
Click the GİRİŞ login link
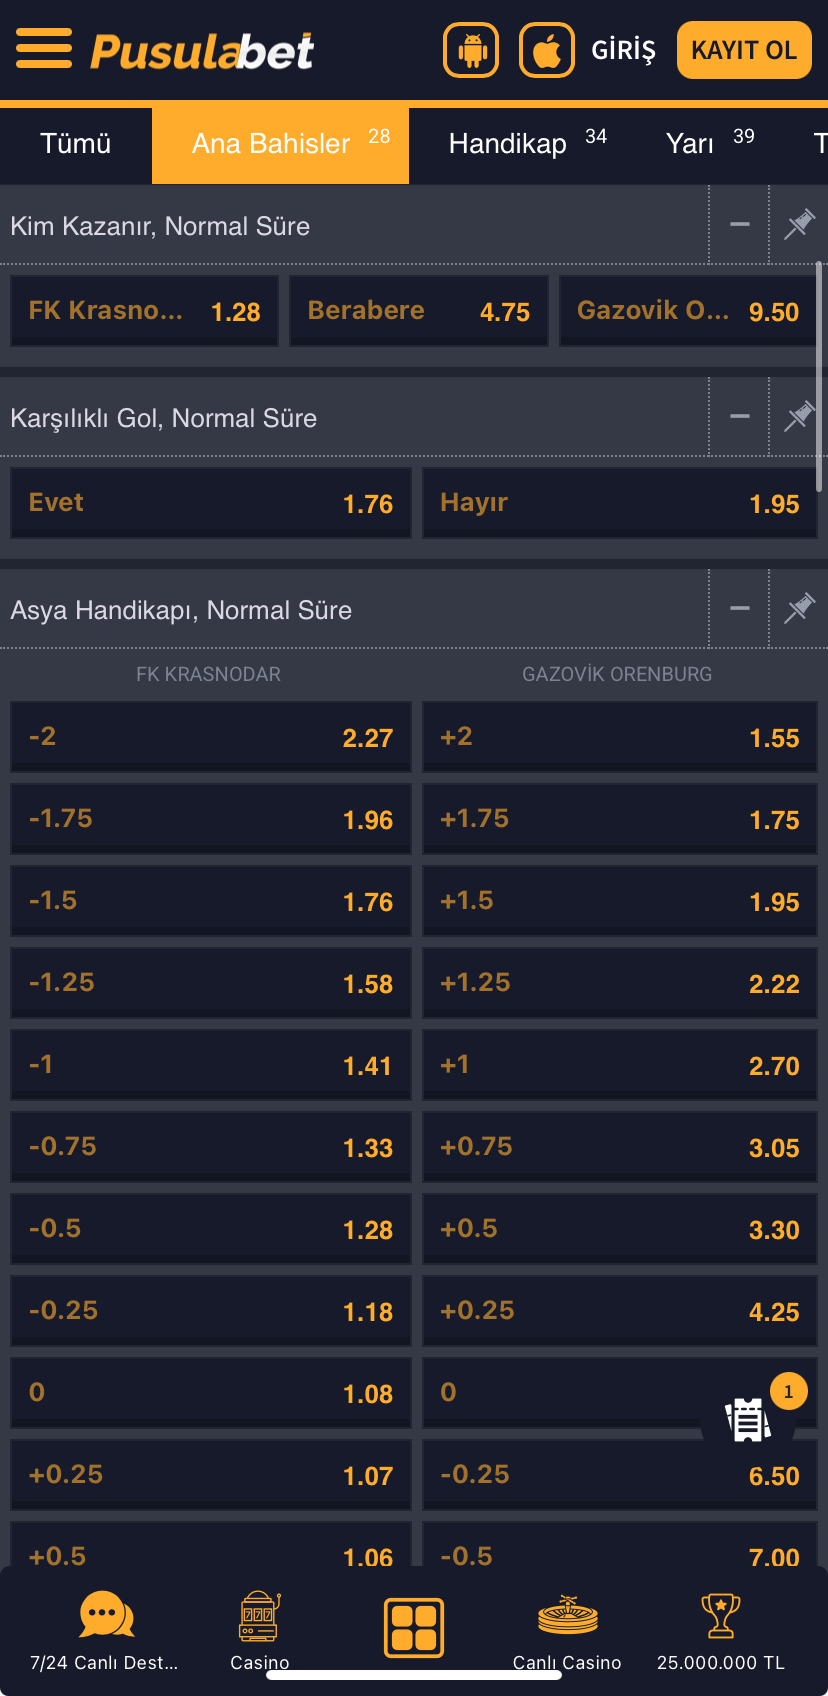click(x=622, y=48)
